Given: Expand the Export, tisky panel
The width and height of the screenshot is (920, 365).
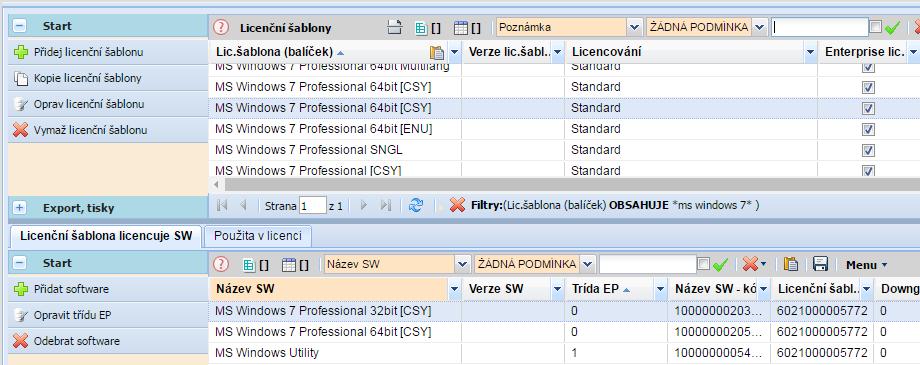Looking at the screenshot, I should tap(19, 208).
